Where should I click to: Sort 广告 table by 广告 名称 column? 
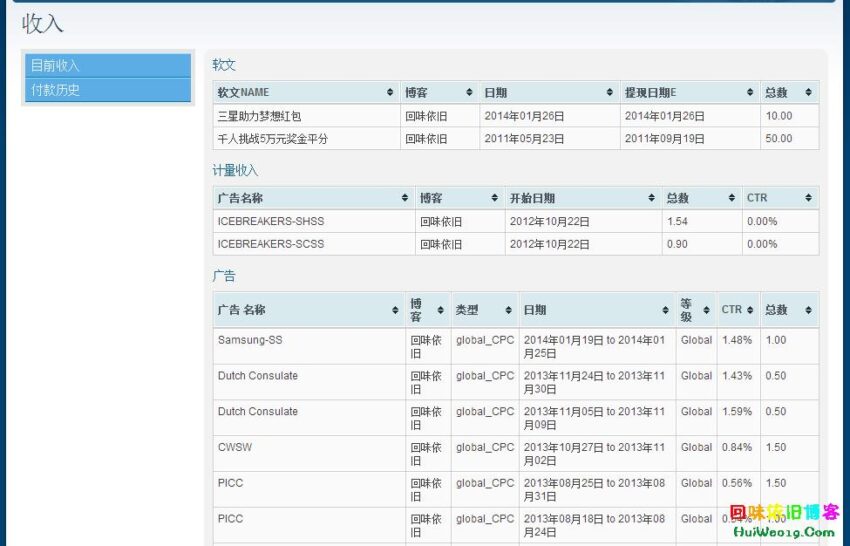308,310
